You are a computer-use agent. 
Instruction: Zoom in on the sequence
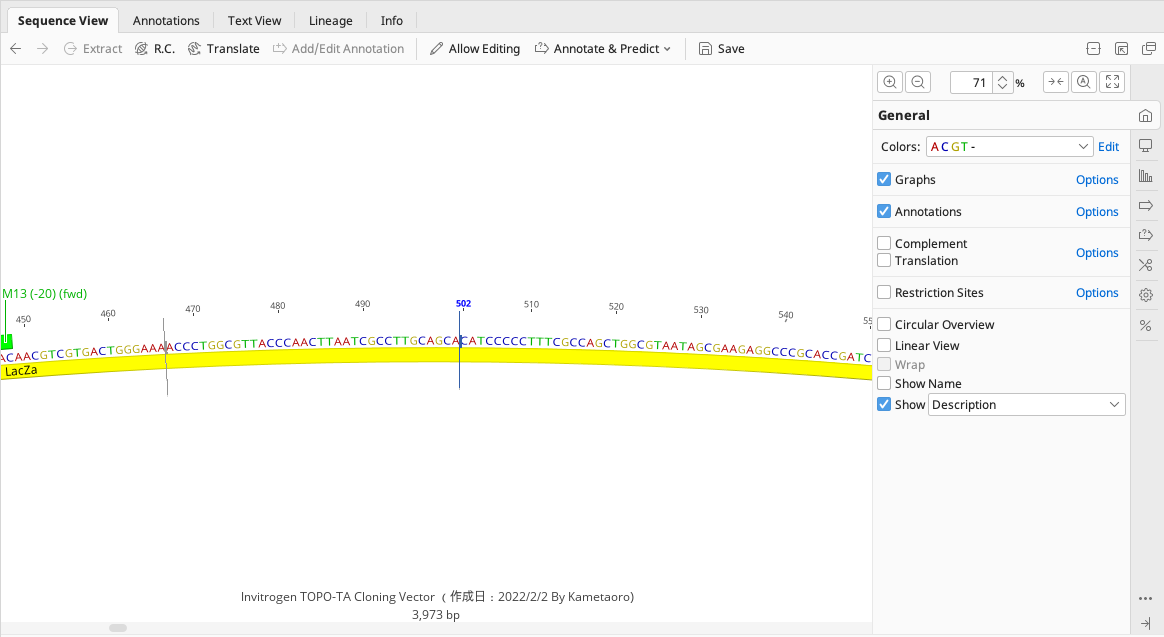(x=890, y=81)
